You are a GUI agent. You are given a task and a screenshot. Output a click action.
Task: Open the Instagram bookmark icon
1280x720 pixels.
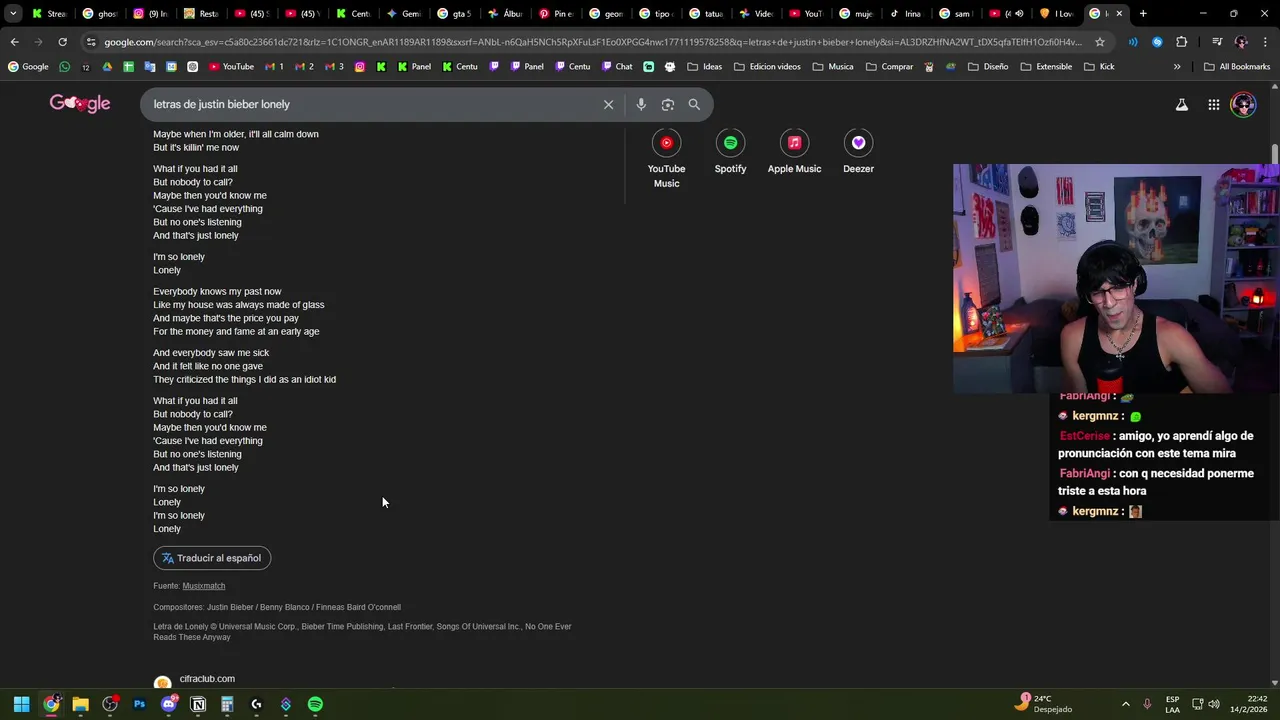pos(360,66)
